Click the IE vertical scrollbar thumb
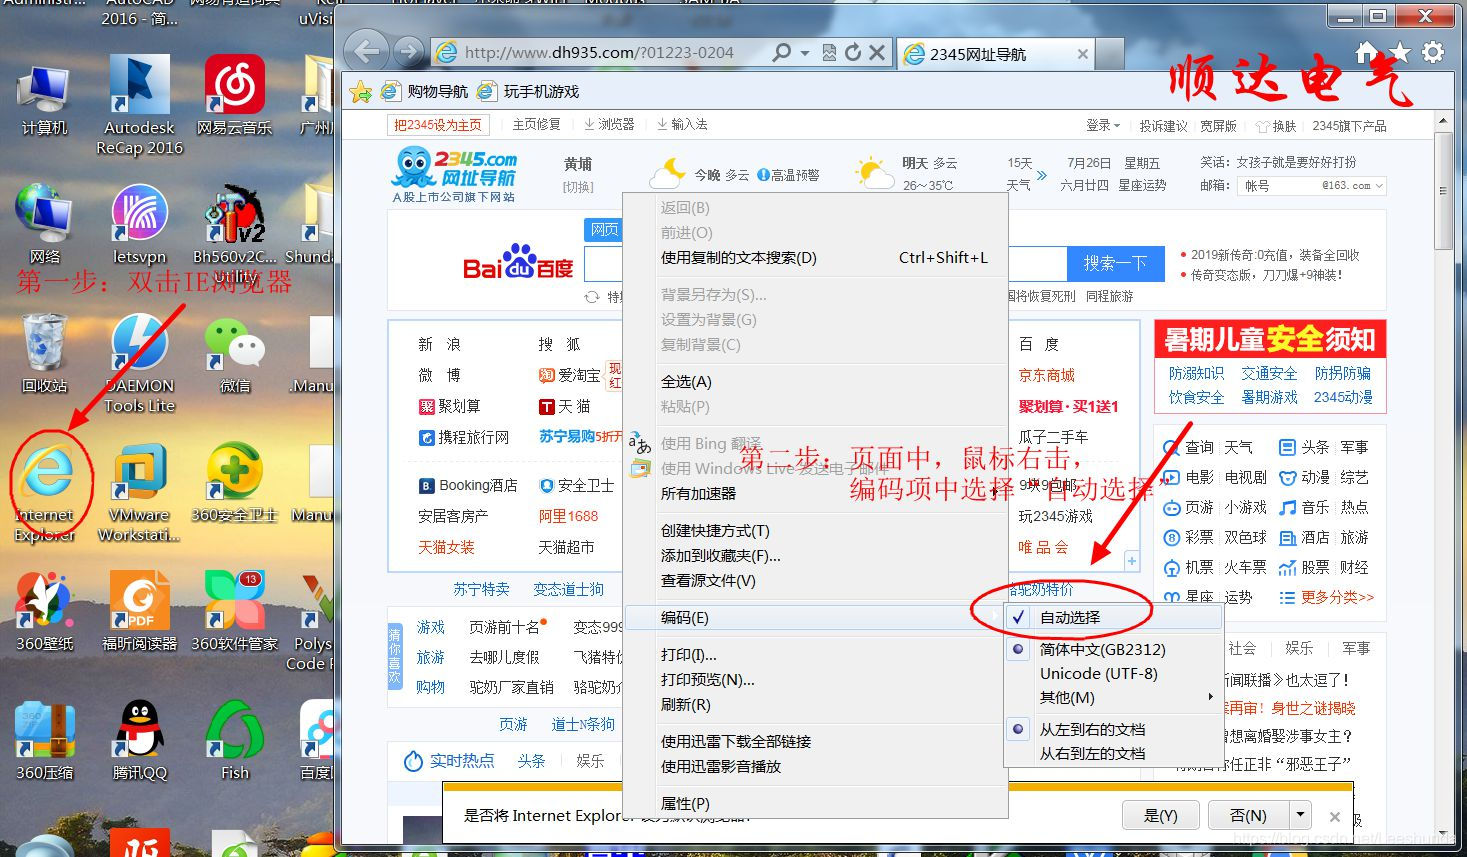This screenshot has height=857, width=1467. 1442,190
